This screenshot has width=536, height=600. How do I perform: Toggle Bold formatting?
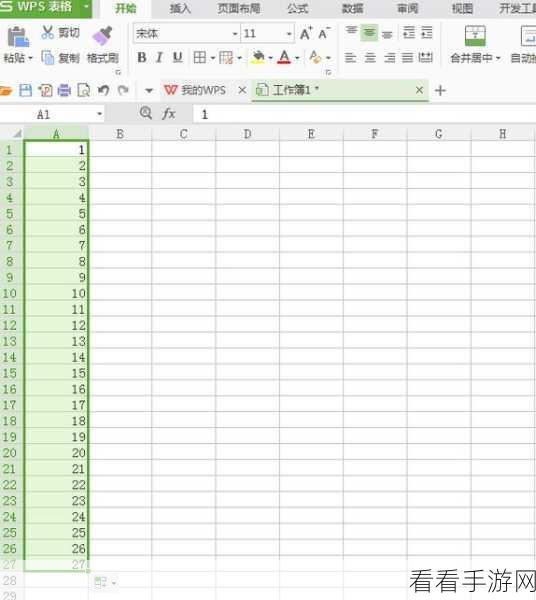142,57
